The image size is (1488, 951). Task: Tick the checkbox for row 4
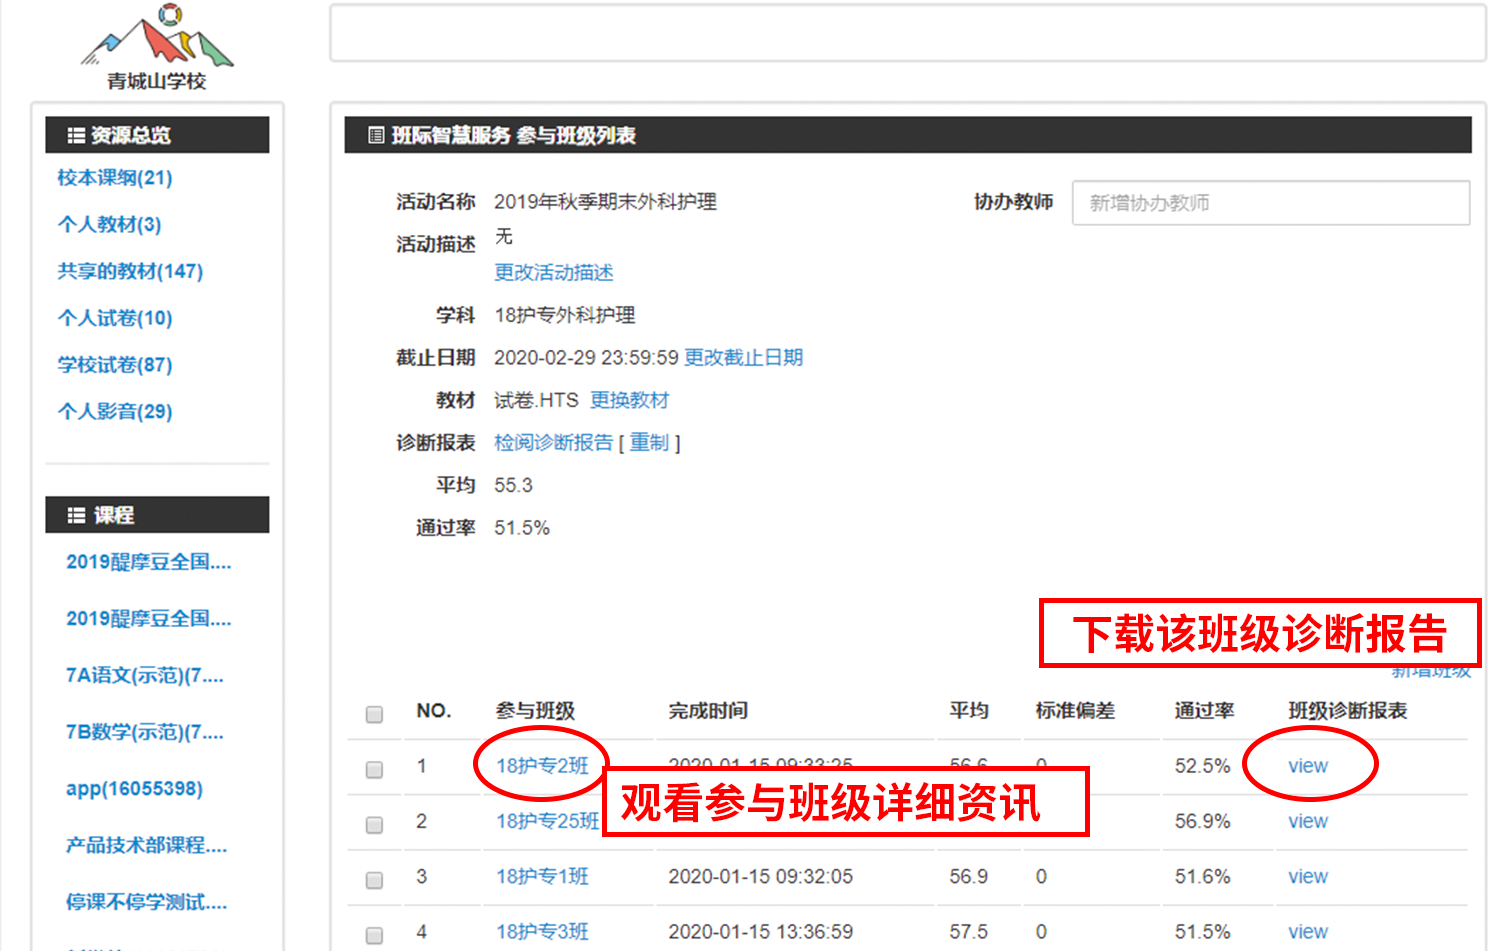[374, 934]
